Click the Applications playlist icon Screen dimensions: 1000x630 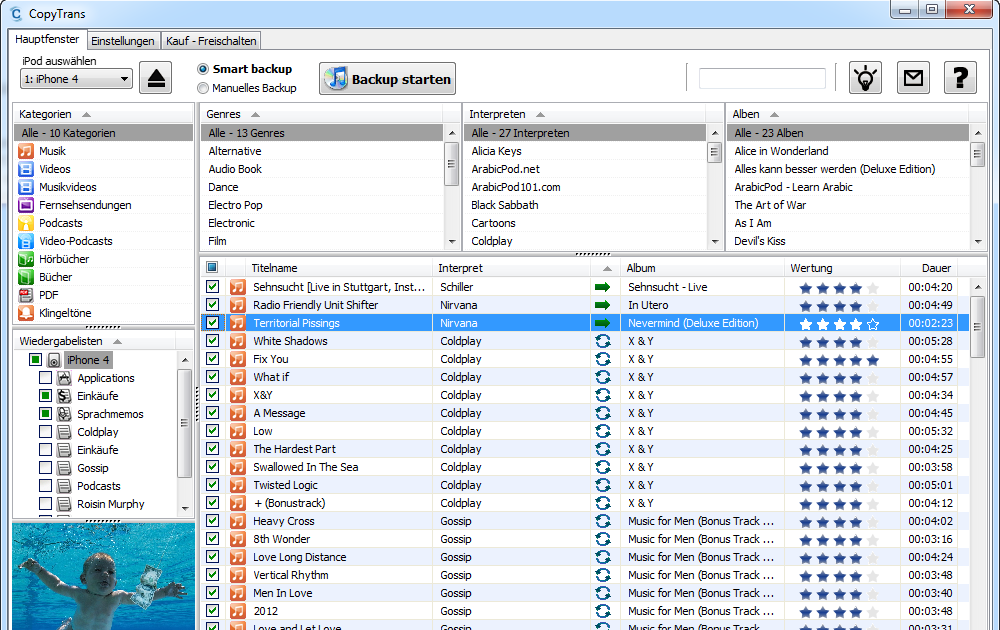coord(64,378)
